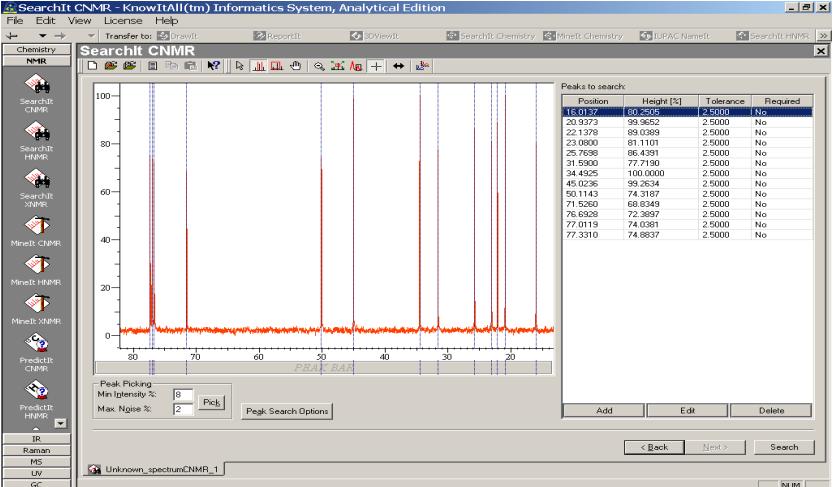The width and height of the screenshot is (834, 487).
Task: Click the back navigation arrow in the toolbar
Action: click(x=12, y=36)
